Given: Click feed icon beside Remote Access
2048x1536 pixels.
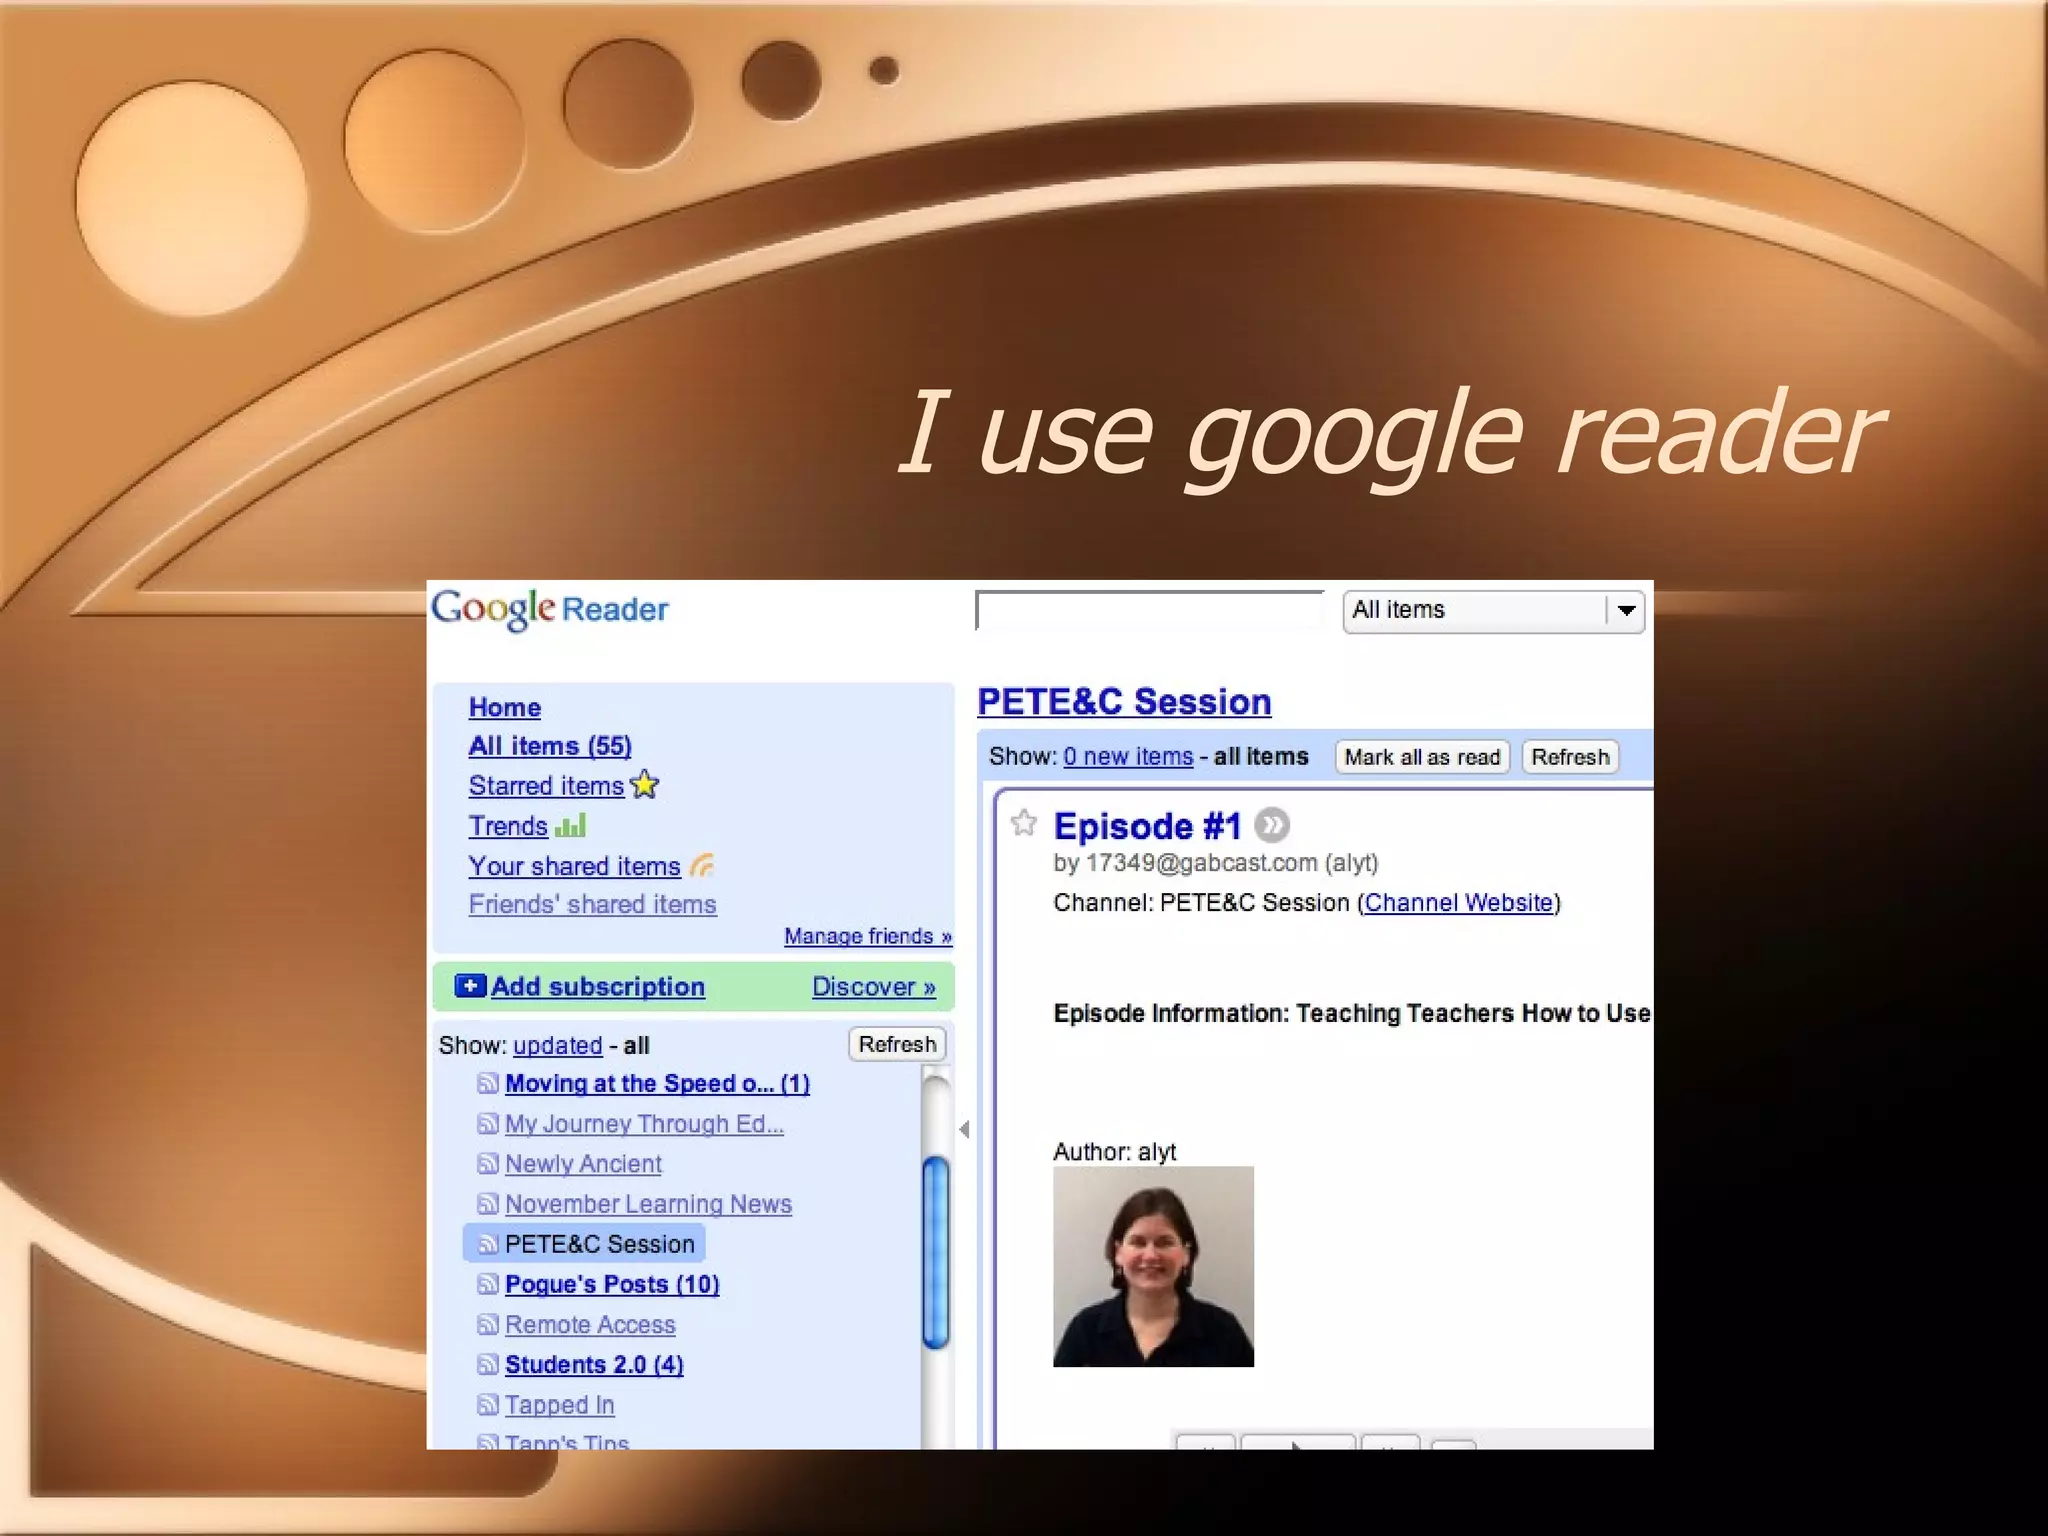Looking at the screenshot, I should (x=488, y=1324).
